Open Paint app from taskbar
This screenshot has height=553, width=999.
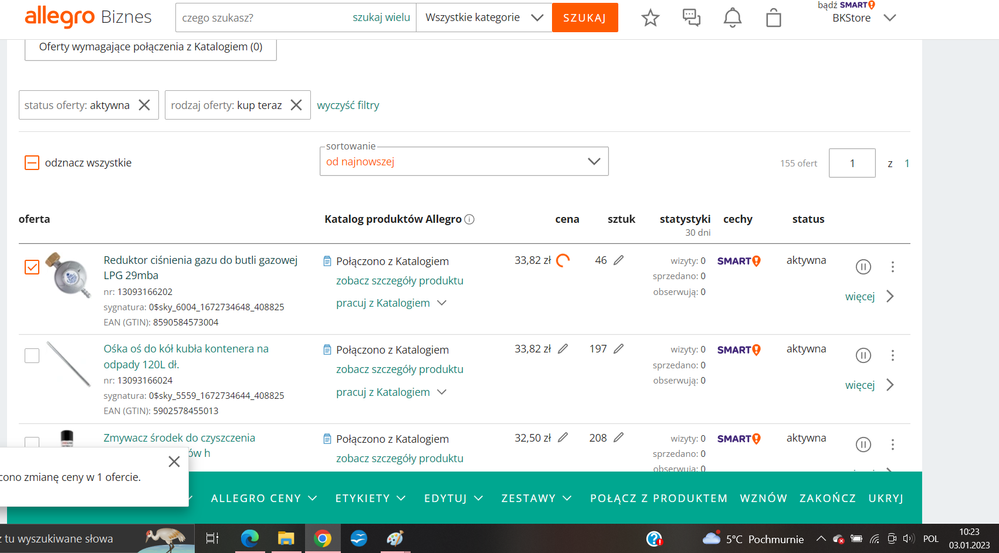(395, 538)
